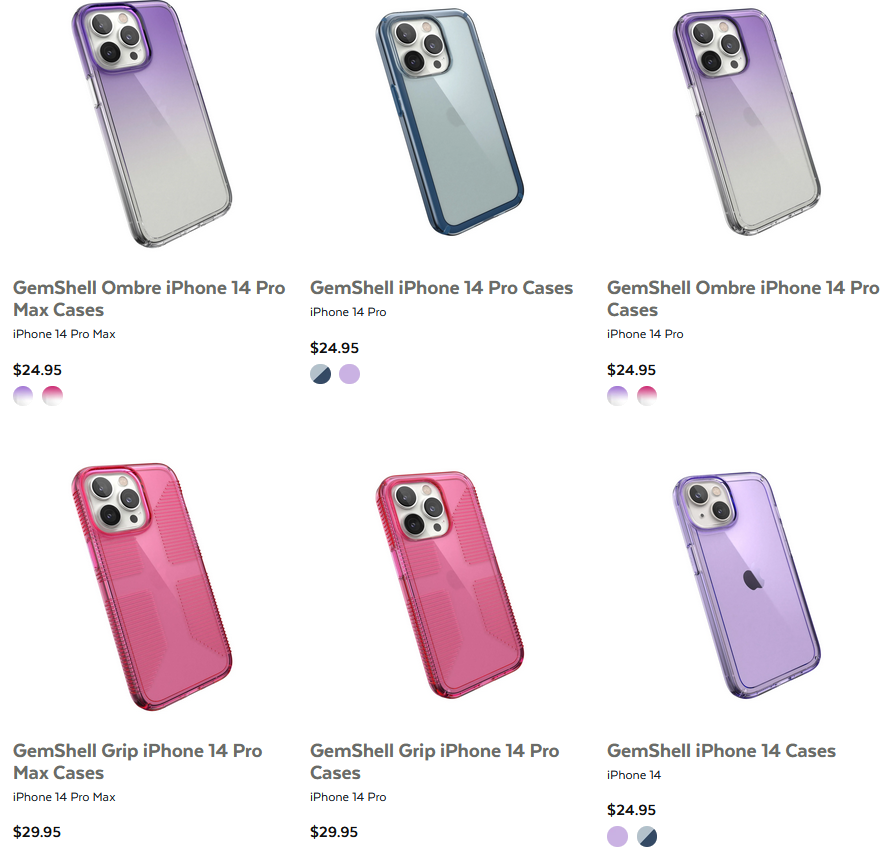Image resolution: width=882 pixels, height=849 pixels.
Task: Open the GemShell Grip iPhone 14 Pro Cases link
Action: 434,761
